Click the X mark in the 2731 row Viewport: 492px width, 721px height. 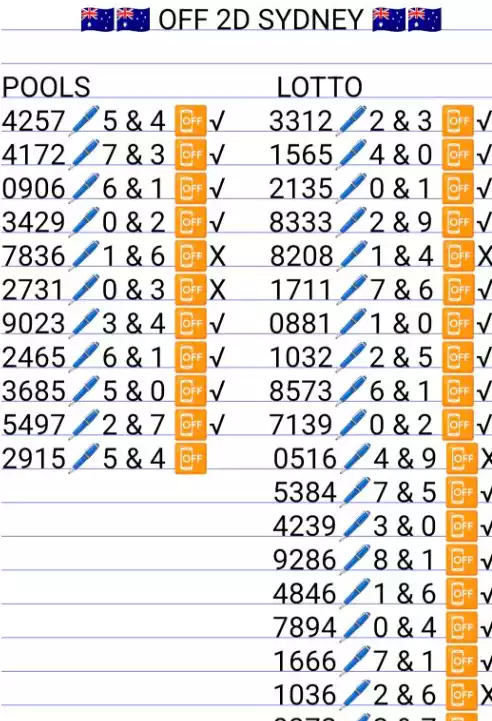click(x=217, y=290)
